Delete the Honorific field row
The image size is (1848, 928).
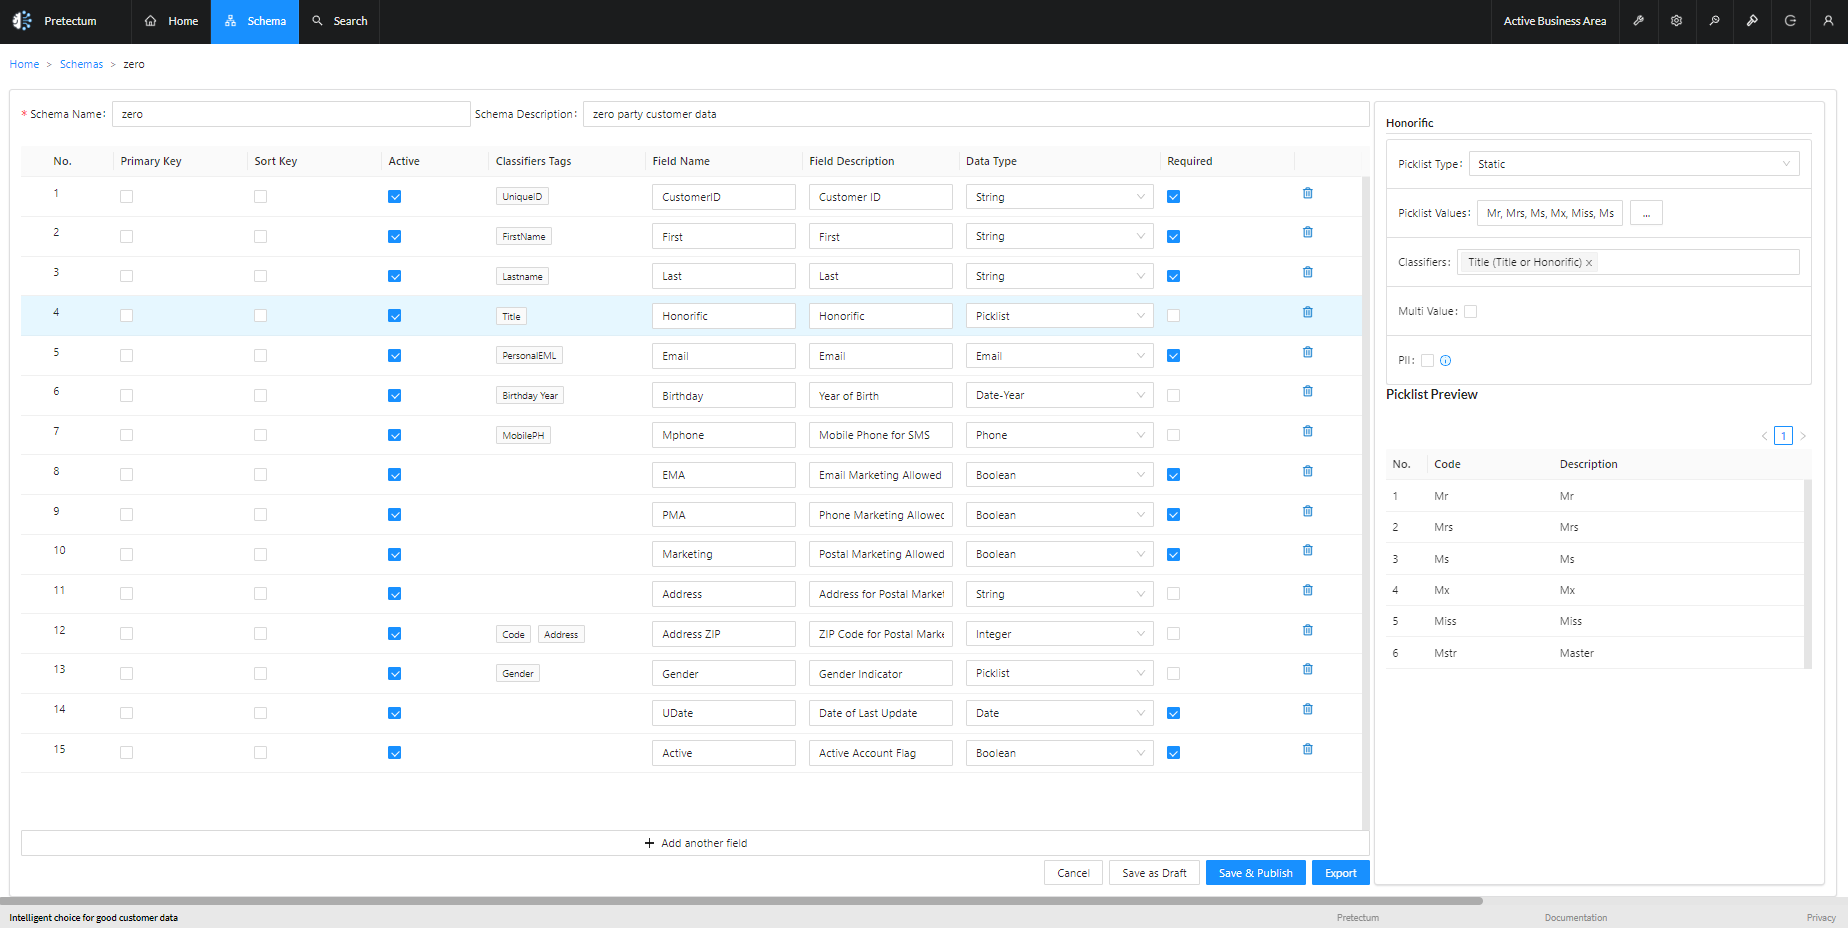(x=1308, y=312)
